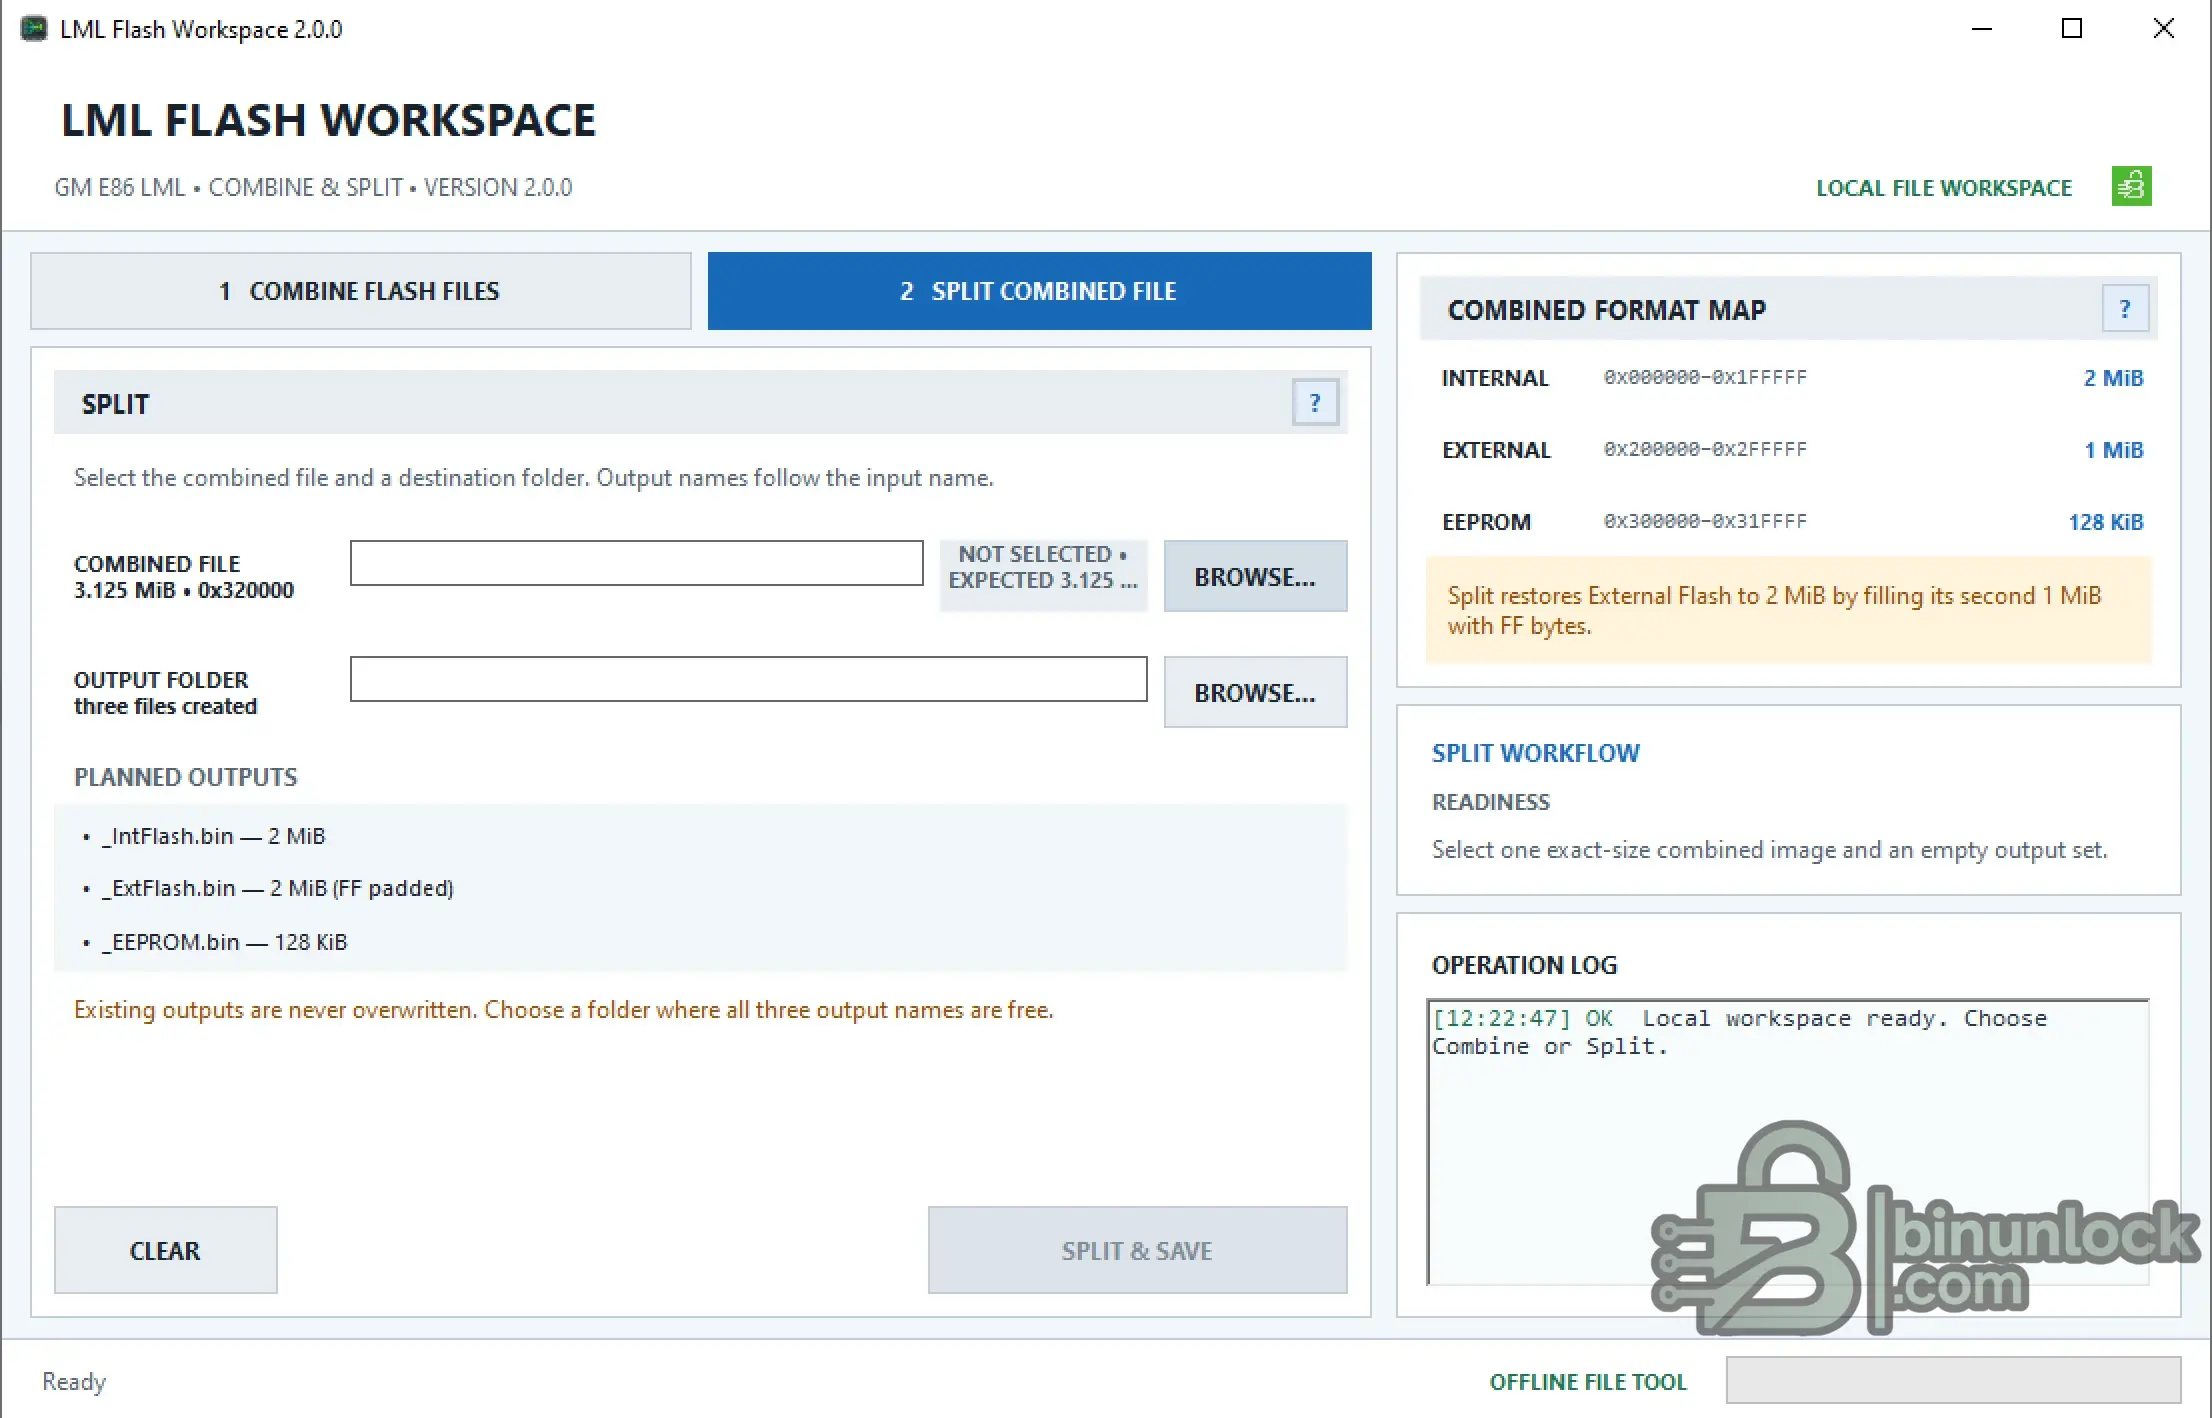Image resolution: width=2212 pixels, height=1418 pixels.
Task: Minimize the LML Flash Workspace window
Action: pos(1982,29)
